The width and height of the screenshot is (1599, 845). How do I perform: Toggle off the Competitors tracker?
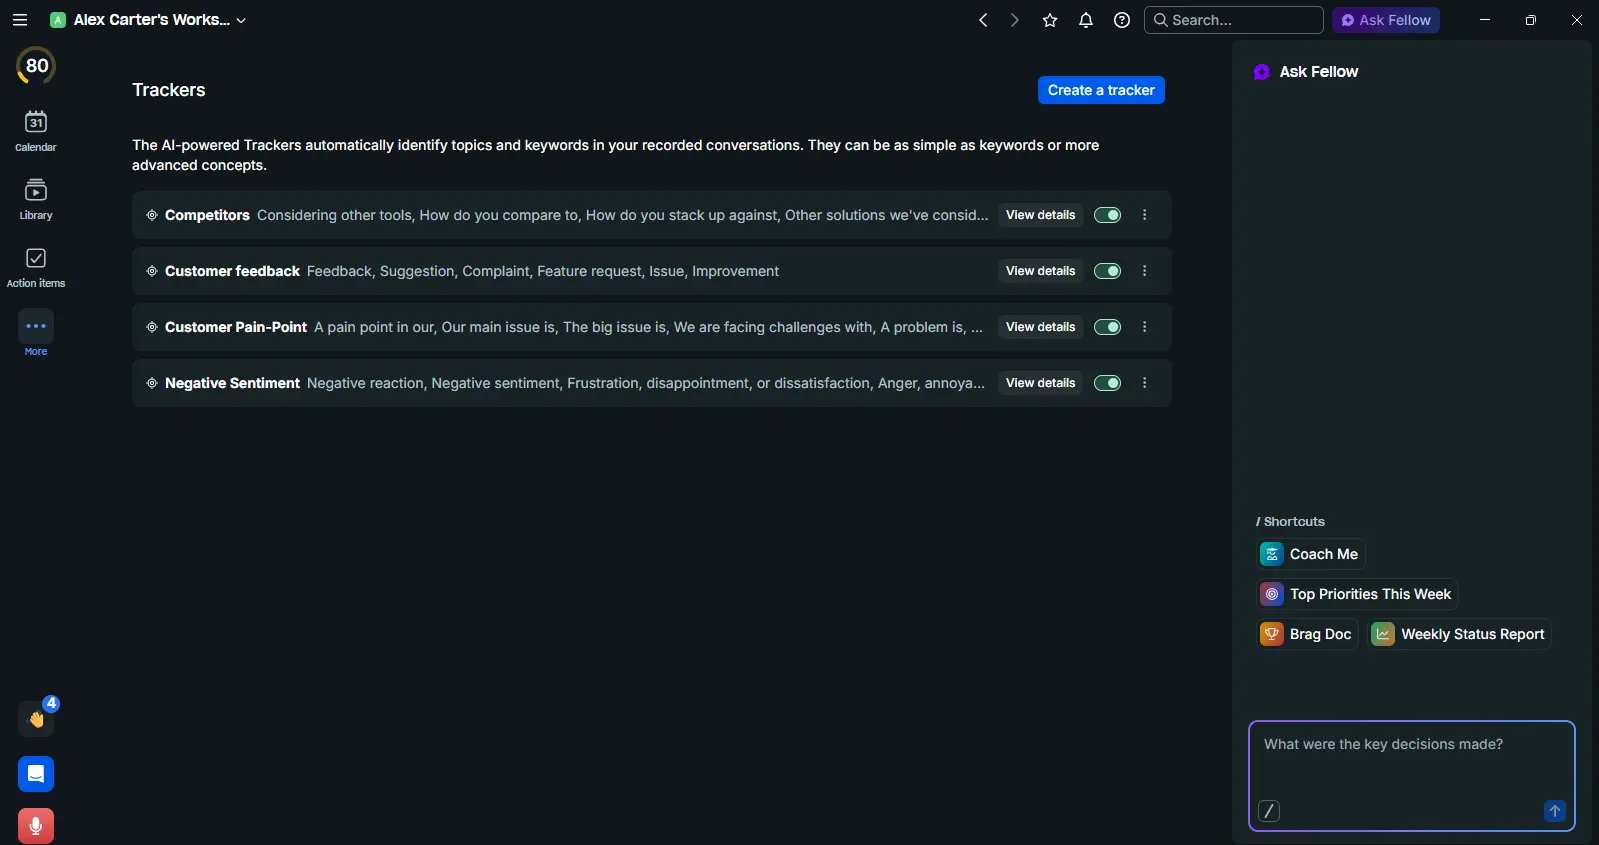(1107, 215)
